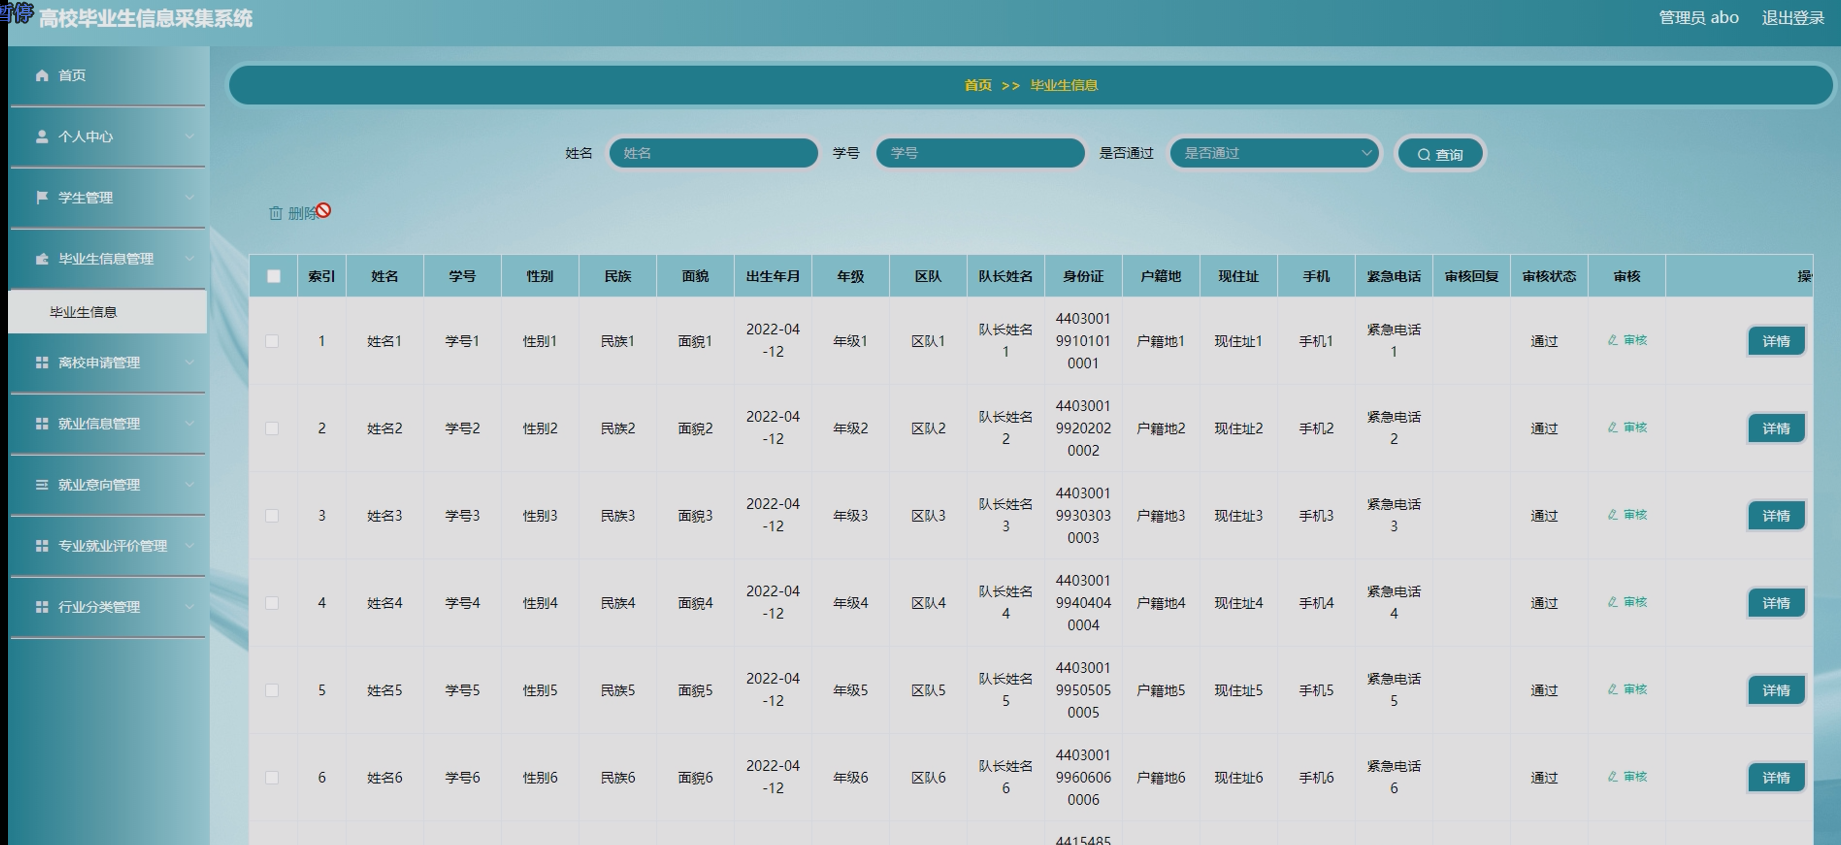This screenshot has width=1841, height=845.
Task: Click the 索引 column header
Action: 322,276
